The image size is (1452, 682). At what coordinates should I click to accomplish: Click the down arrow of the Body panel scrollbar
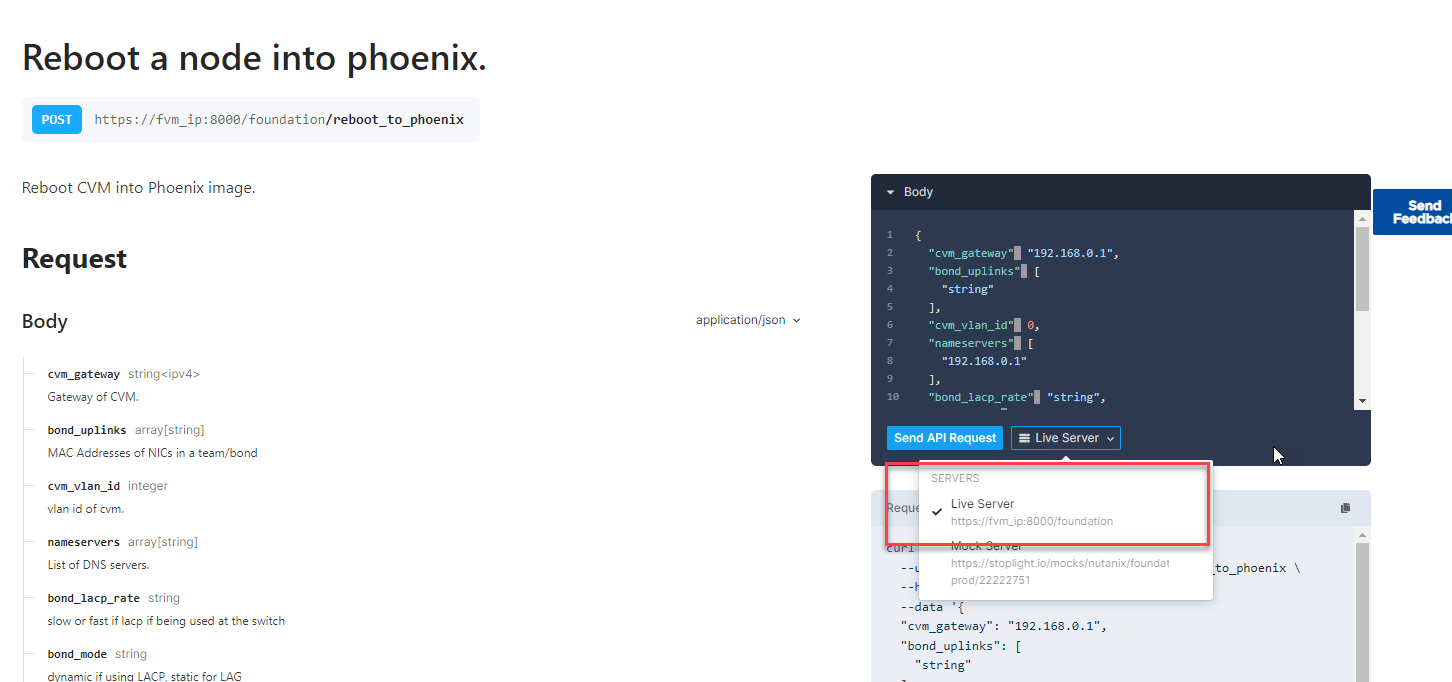pos(1361,400)
